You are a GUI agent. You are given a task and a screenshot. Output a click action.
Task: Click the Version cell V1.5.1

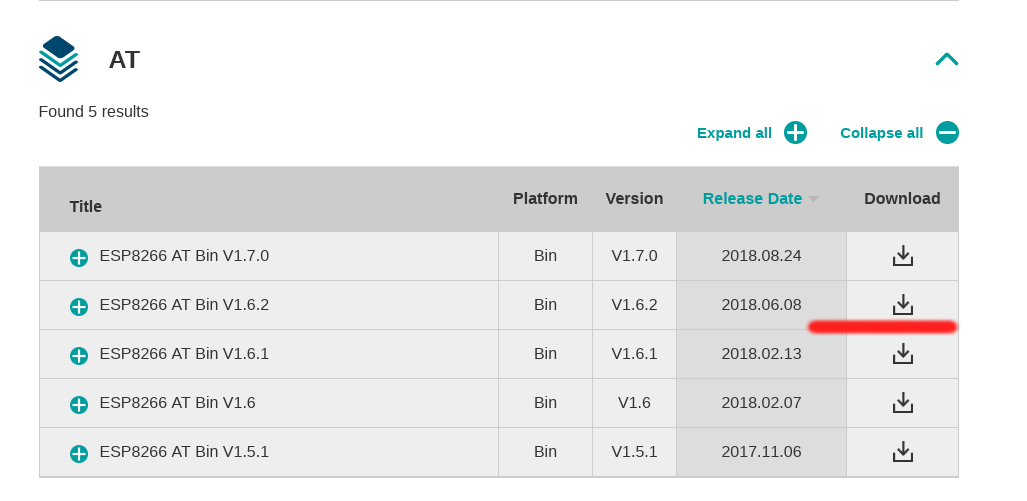coord(634,452)
